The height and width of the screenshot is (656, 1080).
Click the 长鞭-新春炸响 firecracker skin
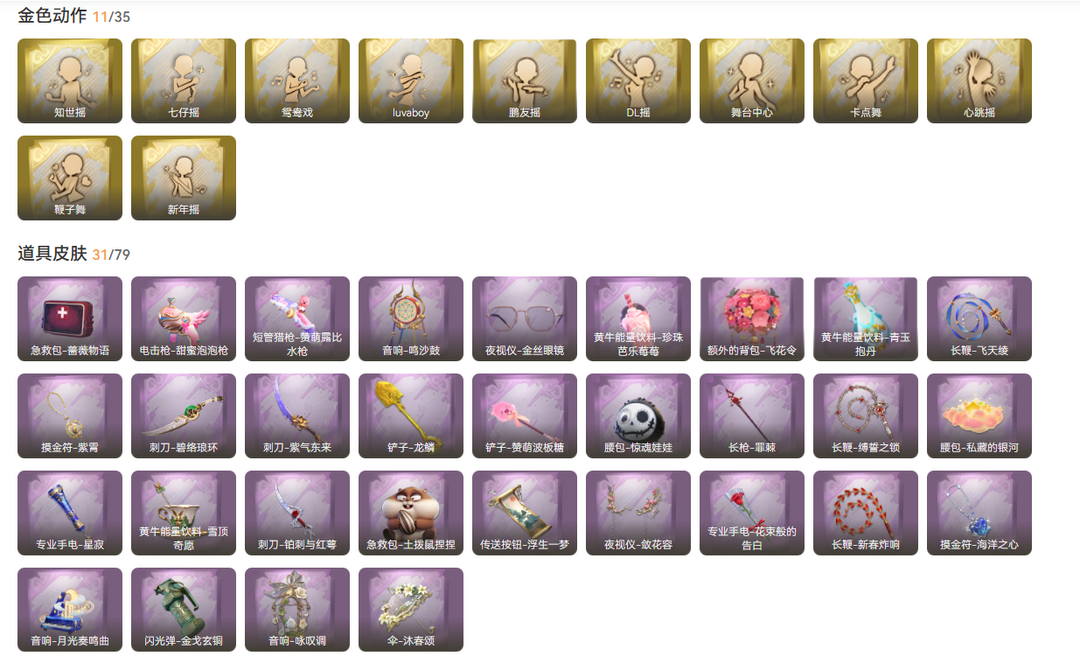(x=865, y=513)
